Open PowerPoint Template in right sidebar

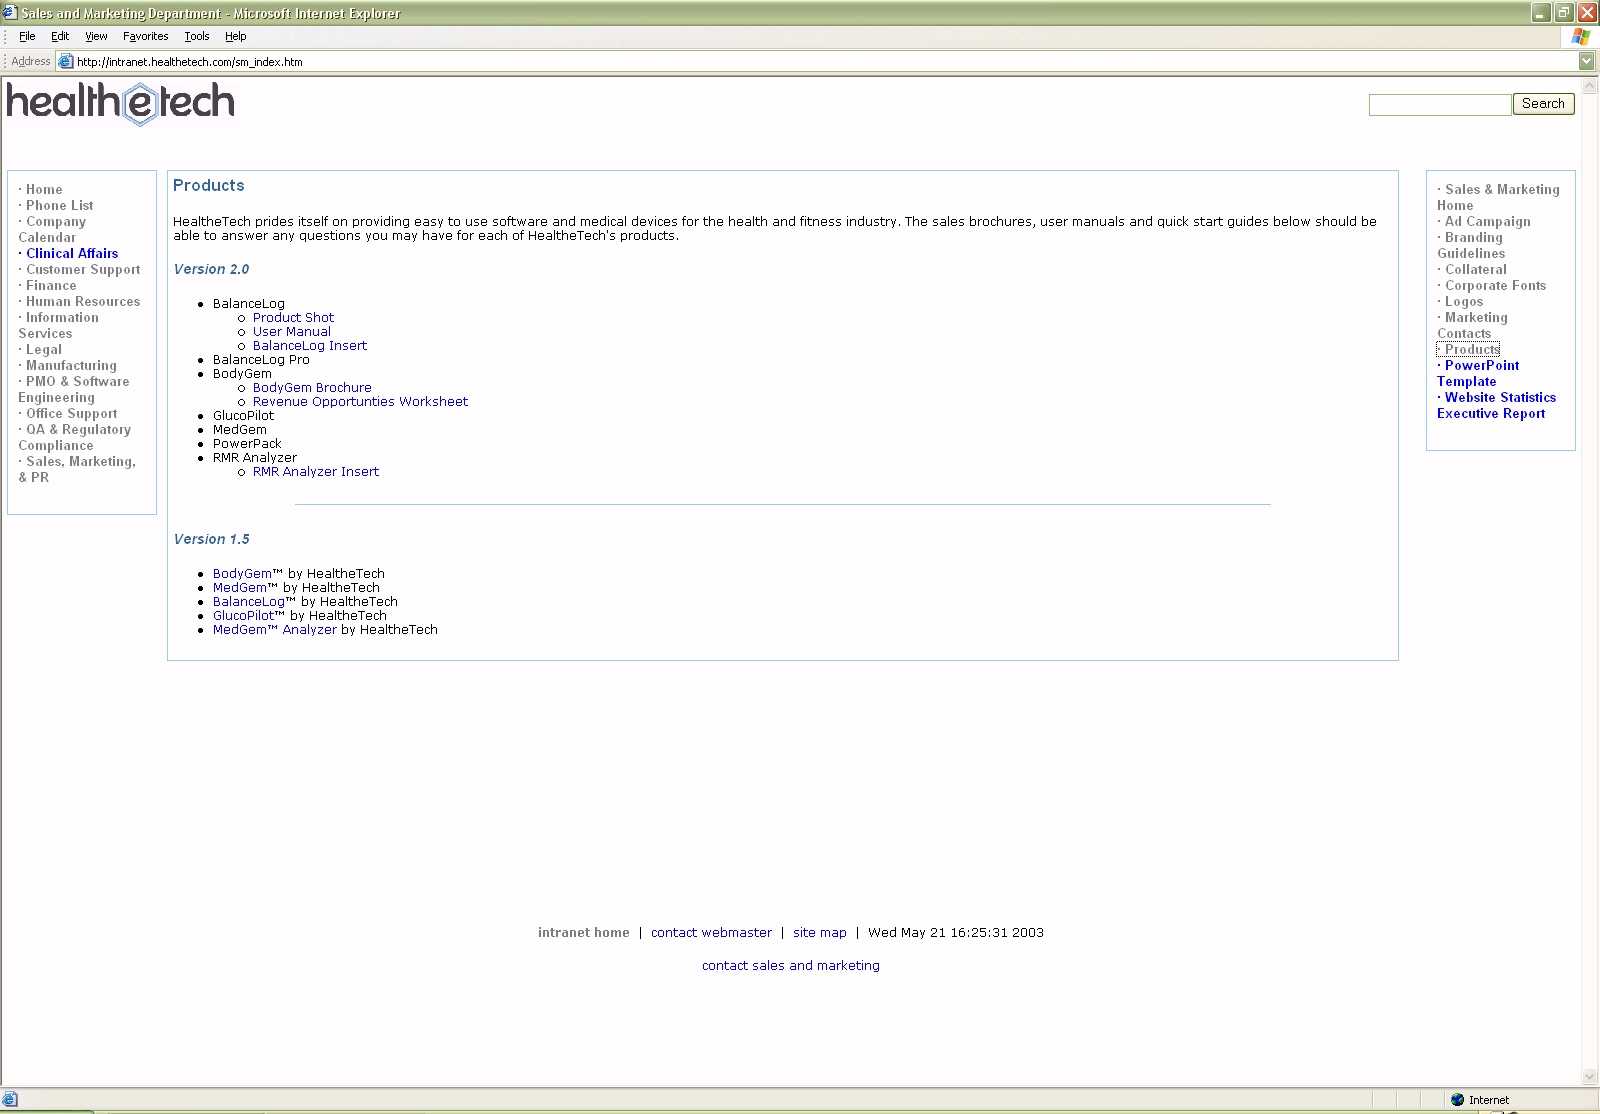pyautogui.click(x=1481, y=366)
